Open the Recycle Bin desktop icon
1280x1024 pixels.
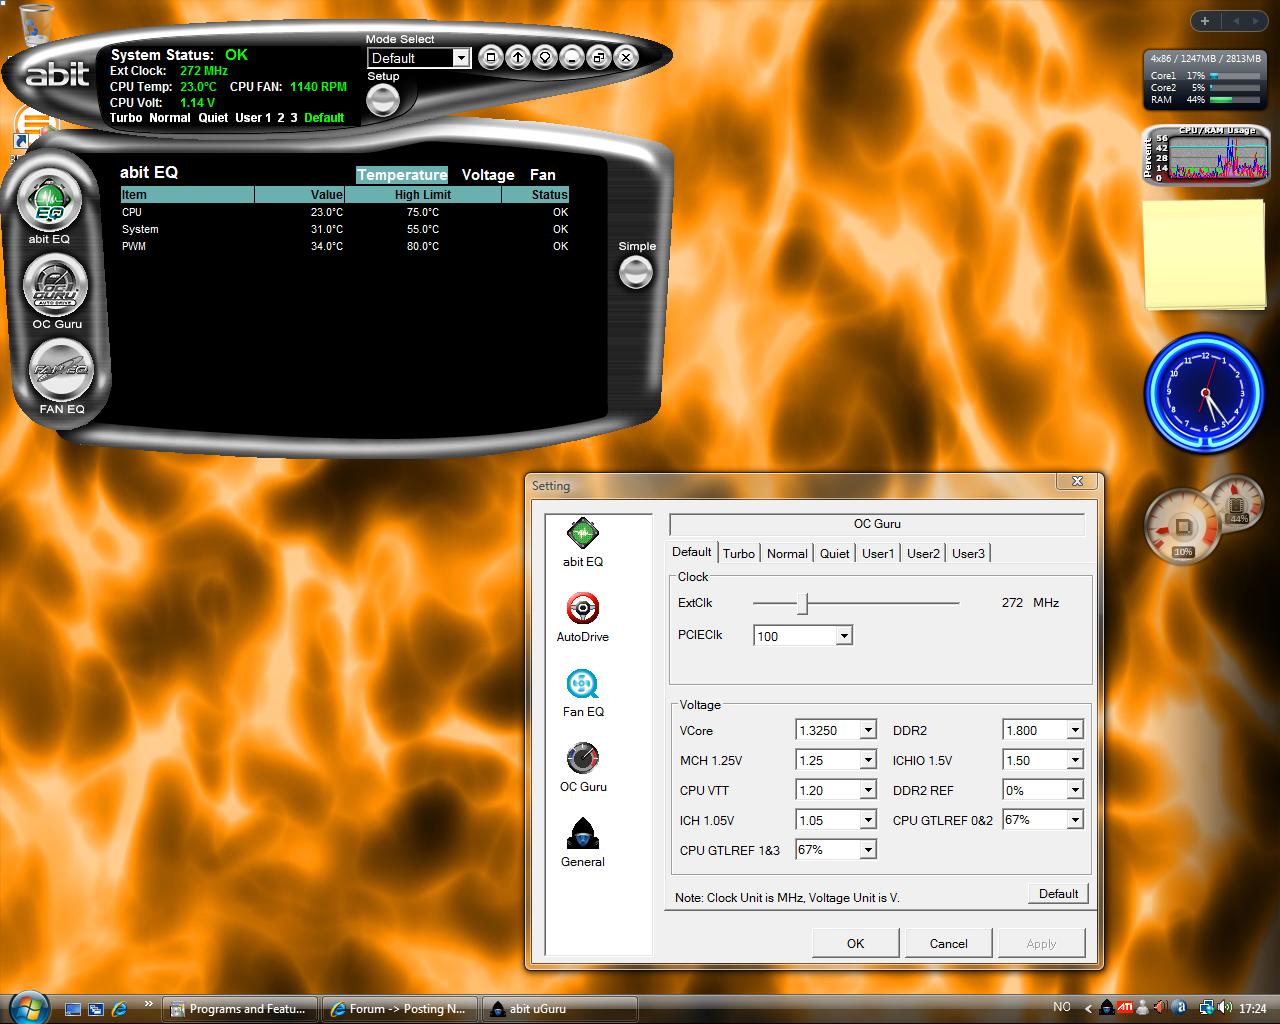coord(35,23)
